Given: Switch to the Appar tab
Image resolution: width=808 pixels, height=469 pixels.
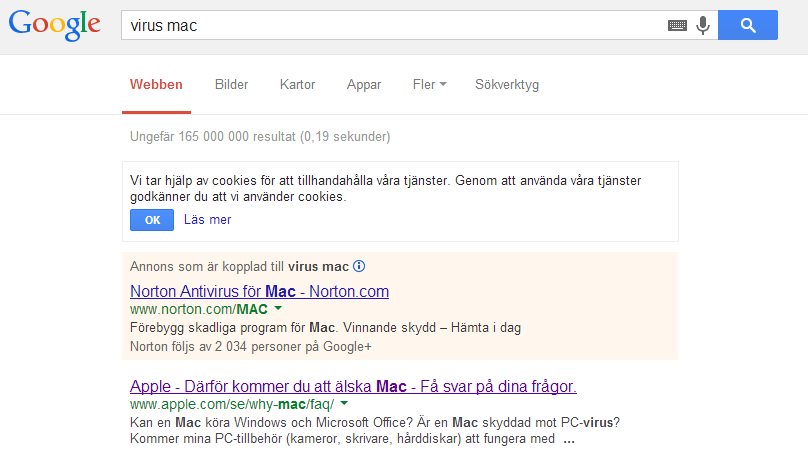Looking at the screenshot, I should 364,85.
